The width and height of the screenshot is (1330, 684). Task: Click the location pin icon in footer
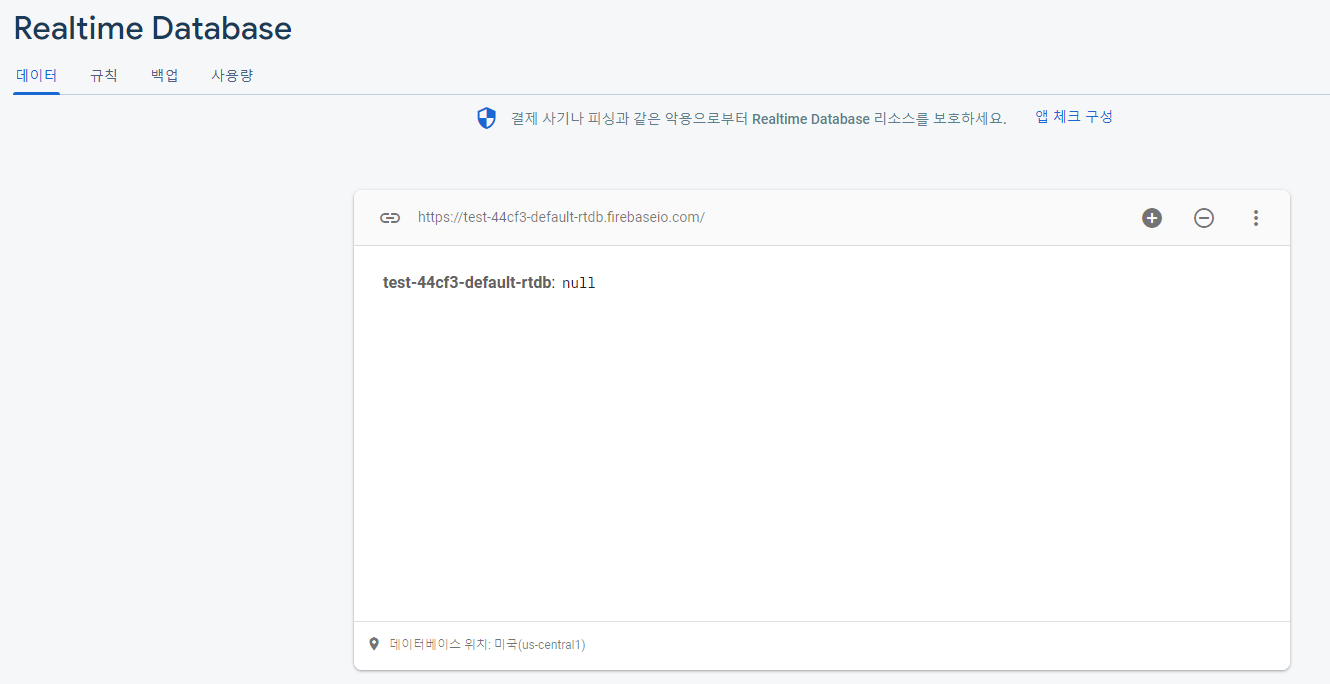(x=374, y=644)
